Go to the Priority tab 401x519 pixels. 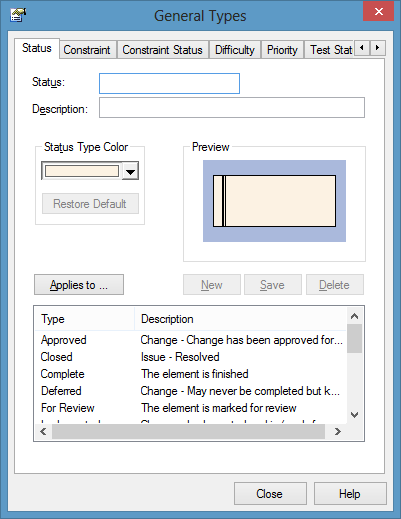coord(282,50)
